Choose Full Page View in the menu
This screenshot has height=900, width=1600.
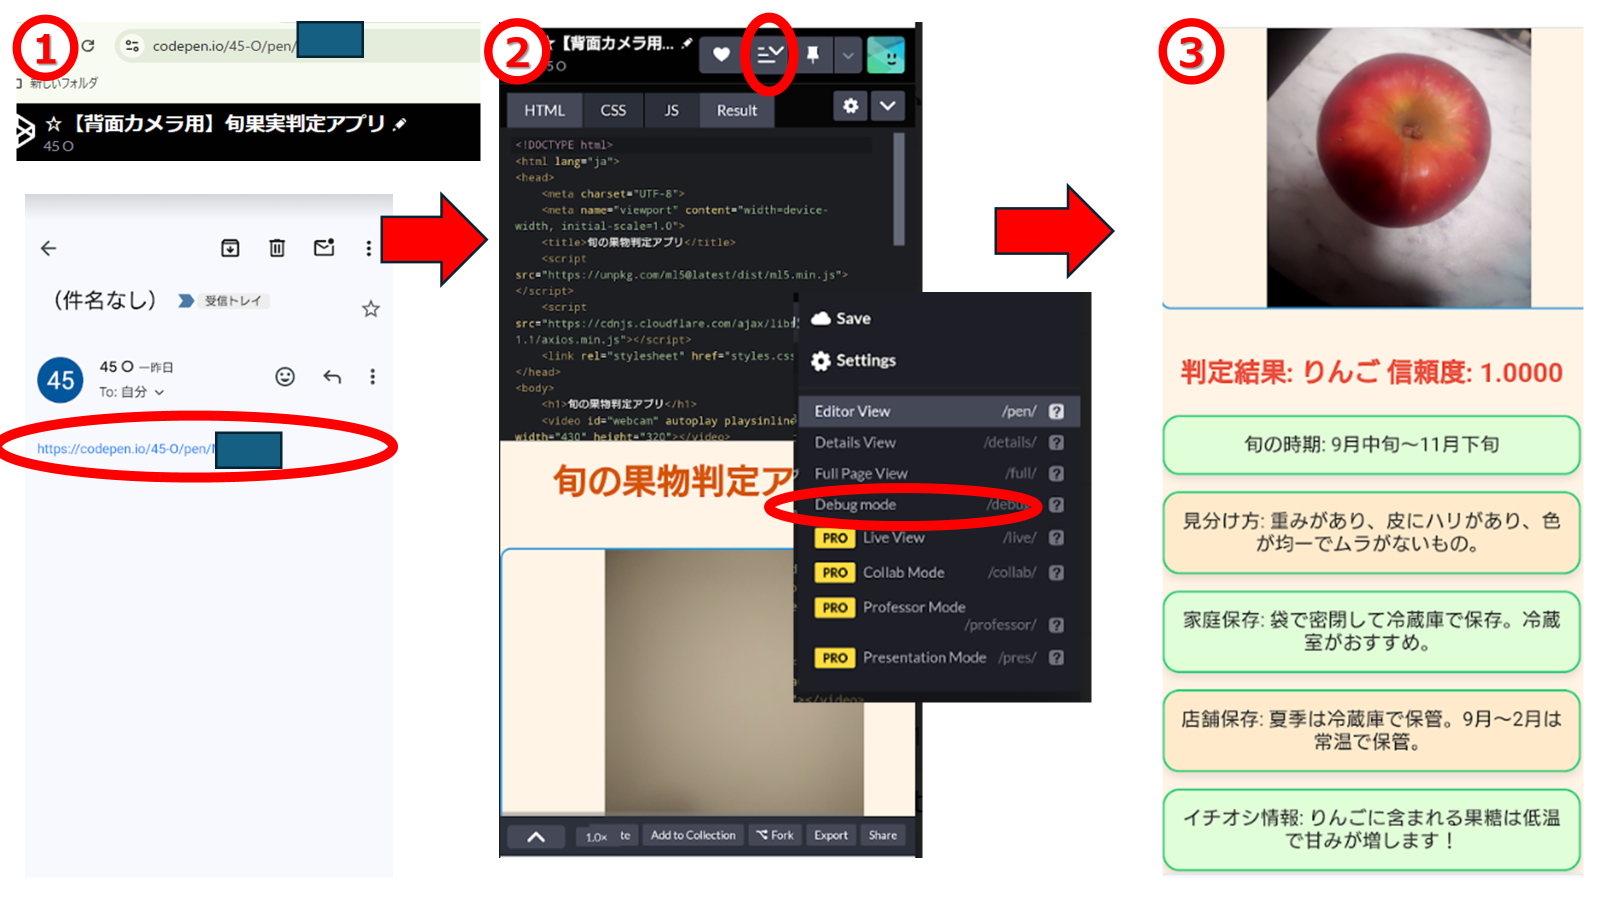939,473
